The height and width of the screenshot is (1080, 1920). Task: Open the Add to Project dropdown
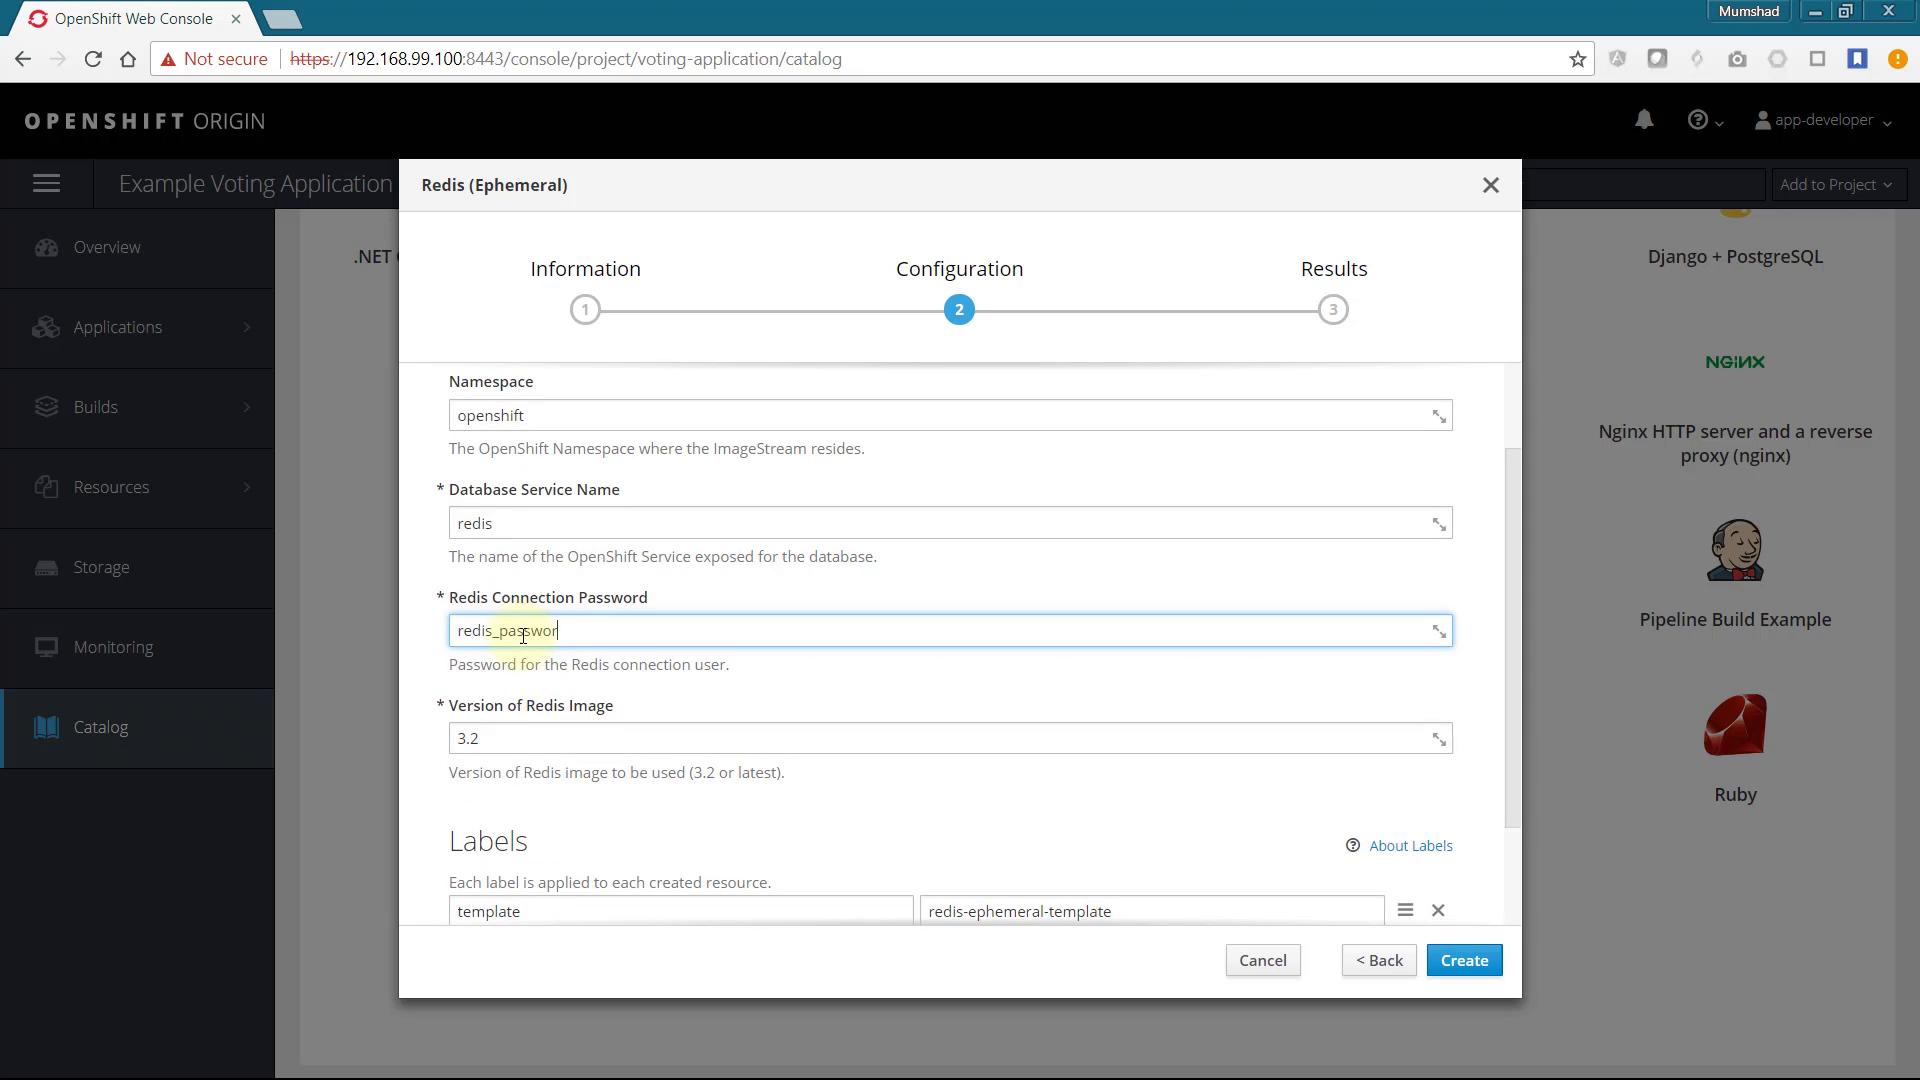click(1836, 184)
